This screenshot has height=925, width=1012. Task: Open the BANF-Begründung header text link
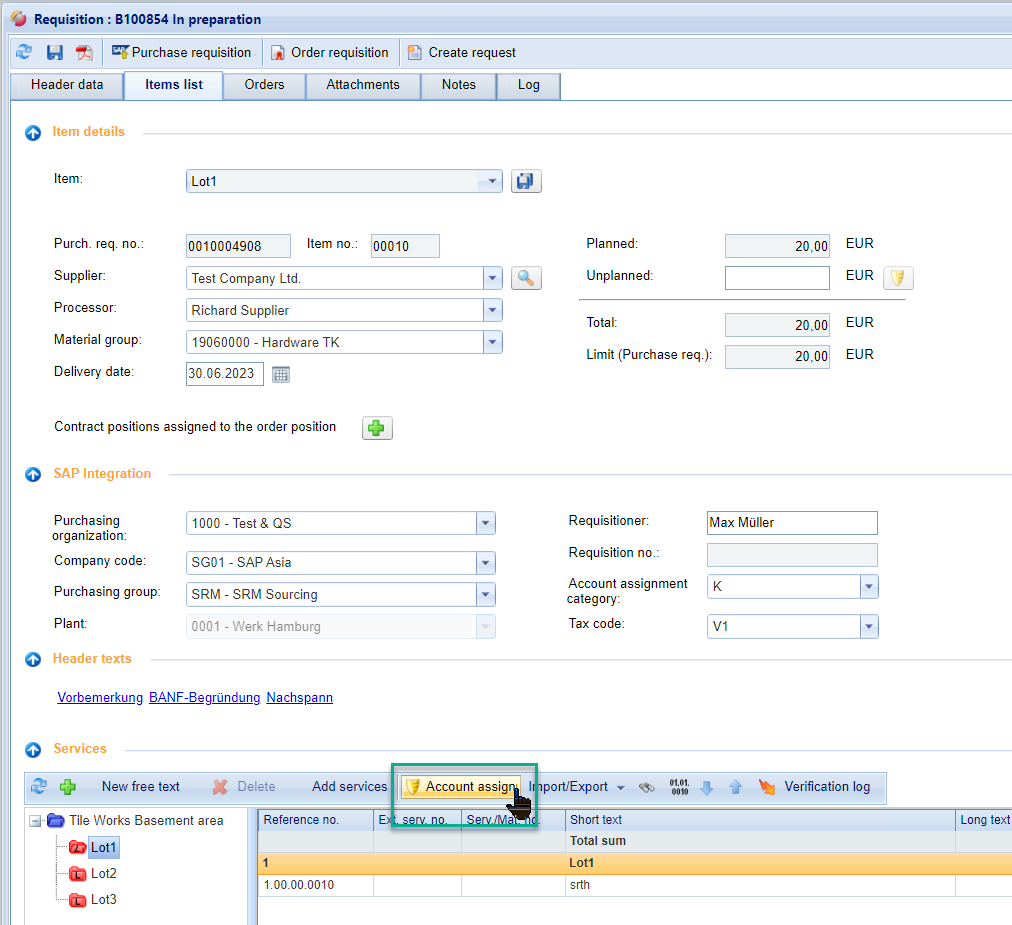(x=204, y=697)
